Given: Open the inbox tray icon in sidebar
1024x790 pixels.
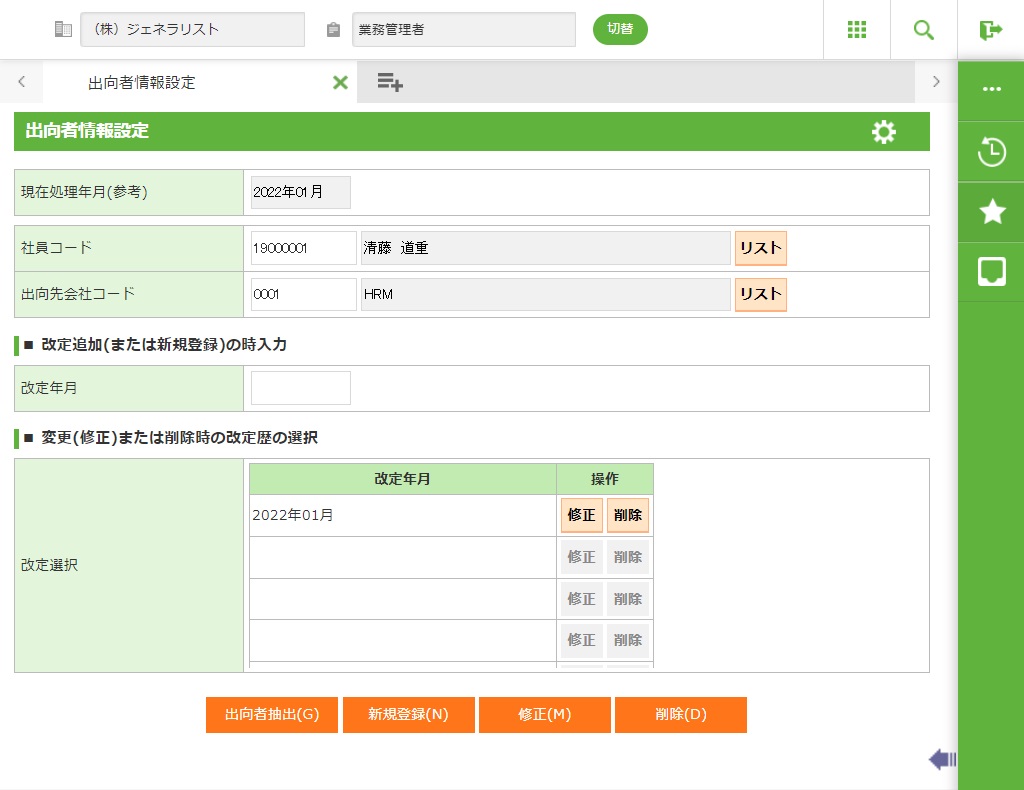Looking at the screenshot, I should (991, 271).
